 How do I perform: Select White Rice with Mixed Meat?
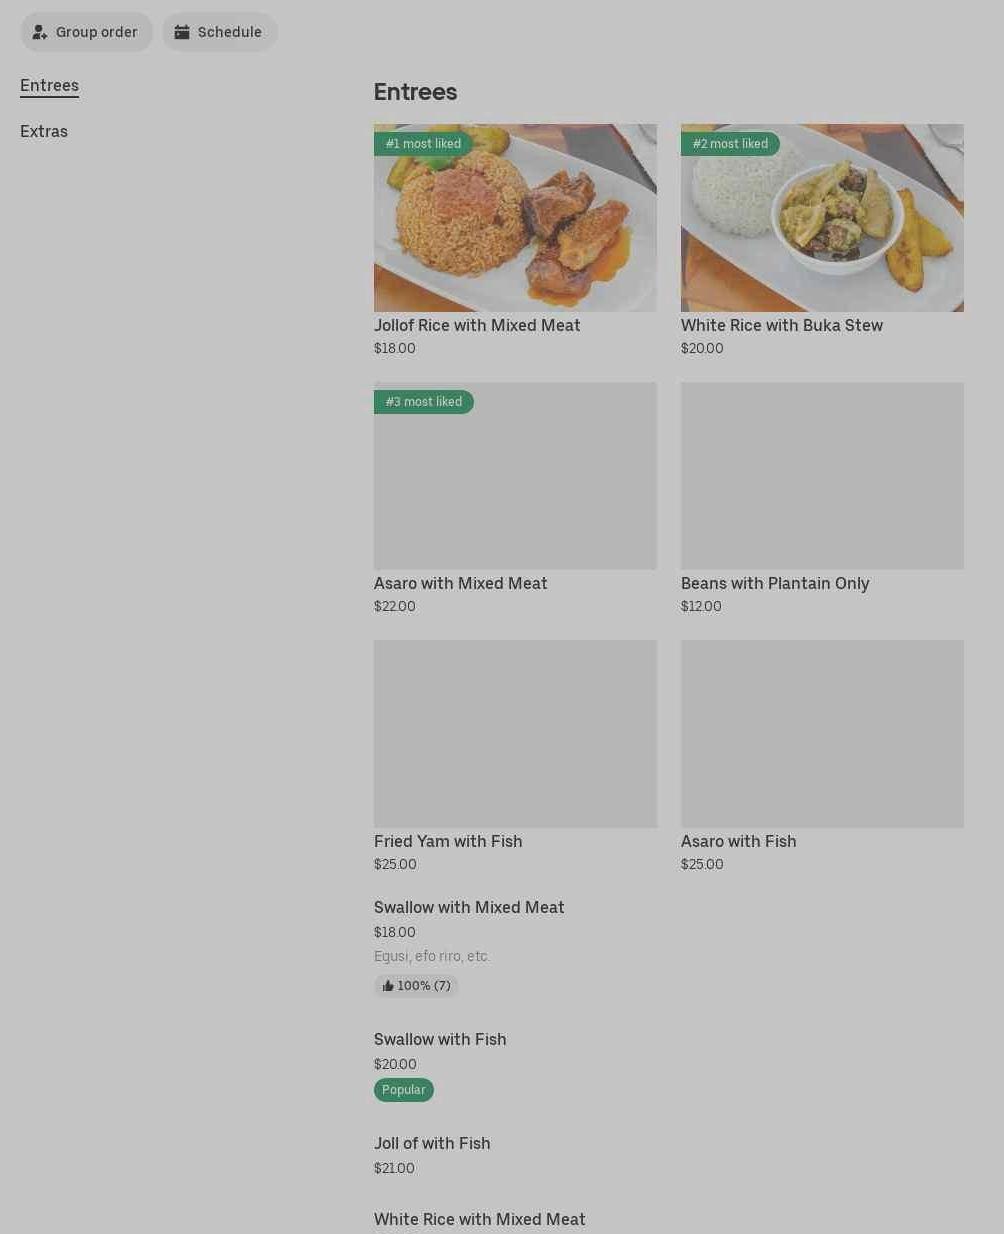pyautogui.click(x=479, y=1219)
